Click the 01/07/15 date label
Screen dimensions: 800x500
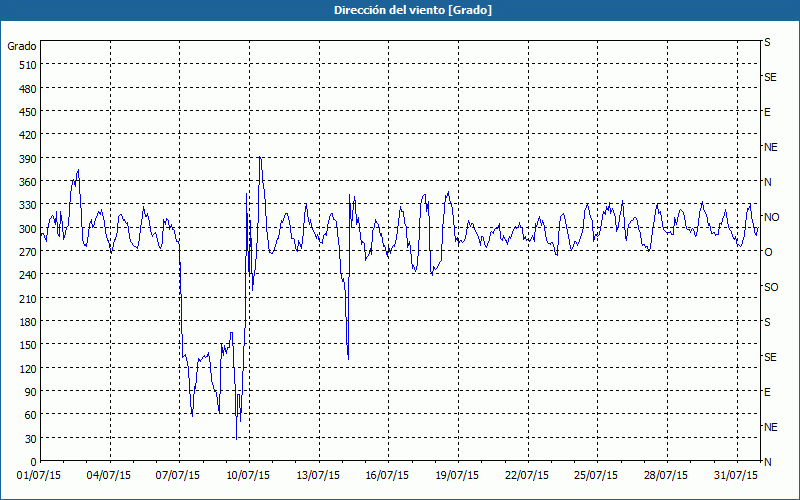point(39,476)
